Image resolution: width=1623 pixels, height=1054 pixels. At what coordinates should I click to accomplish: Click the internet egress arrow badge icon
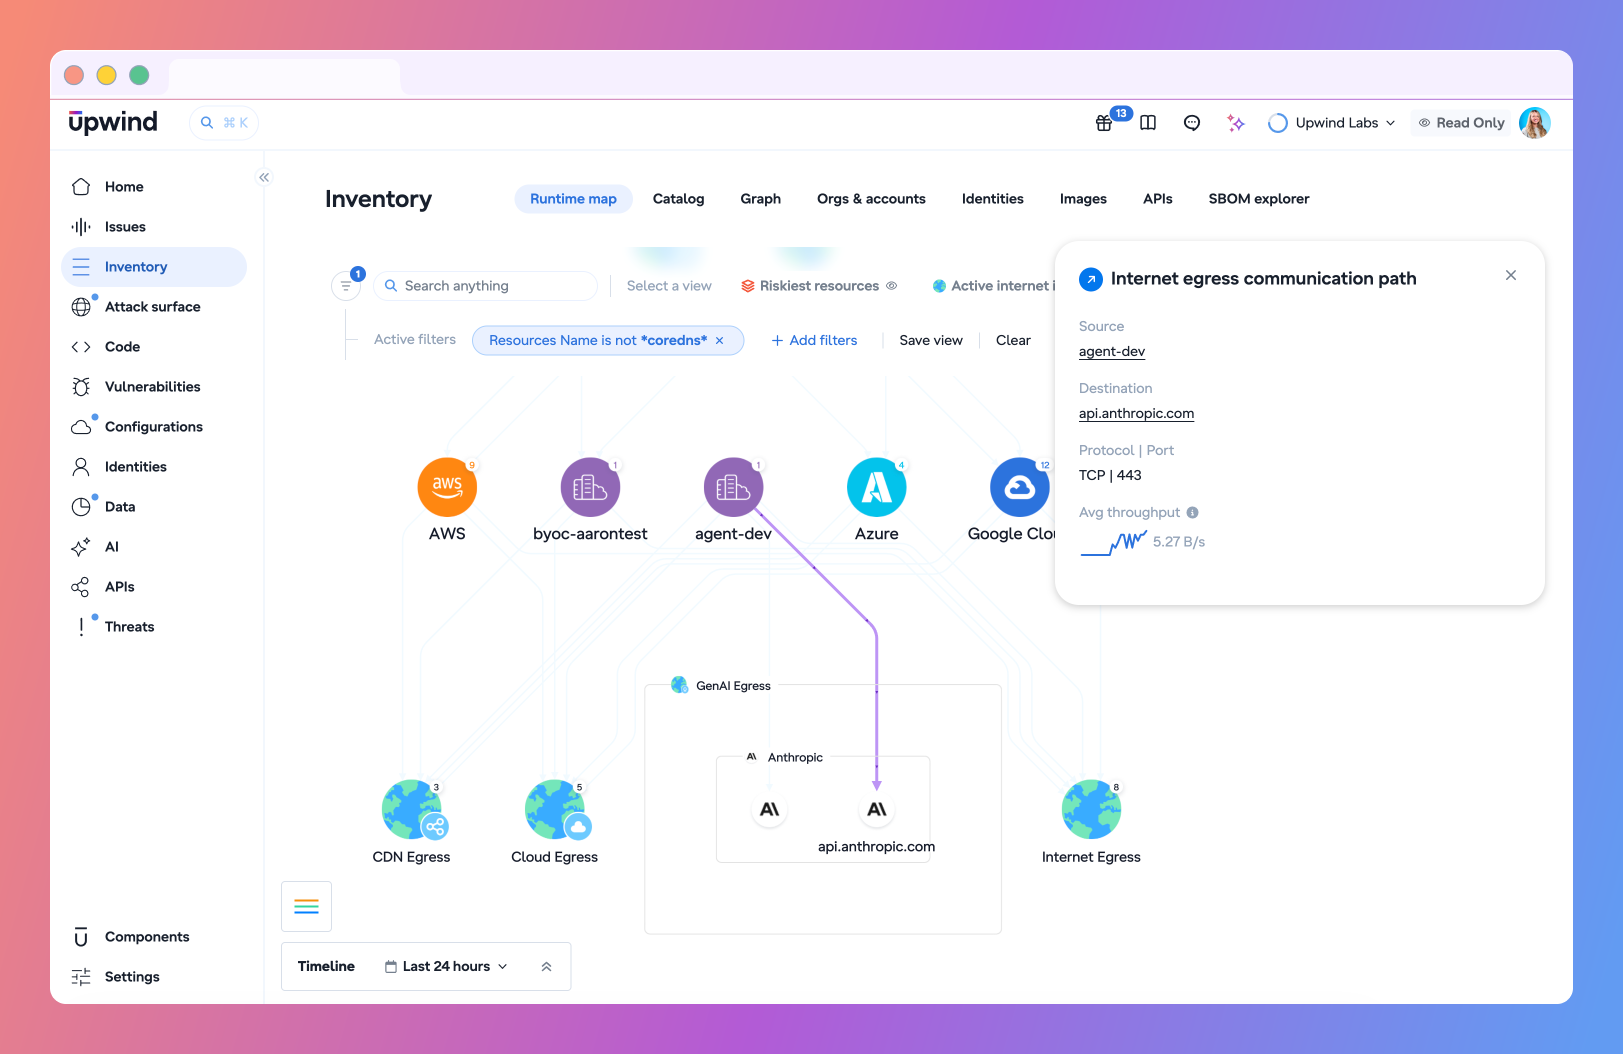1091,279
